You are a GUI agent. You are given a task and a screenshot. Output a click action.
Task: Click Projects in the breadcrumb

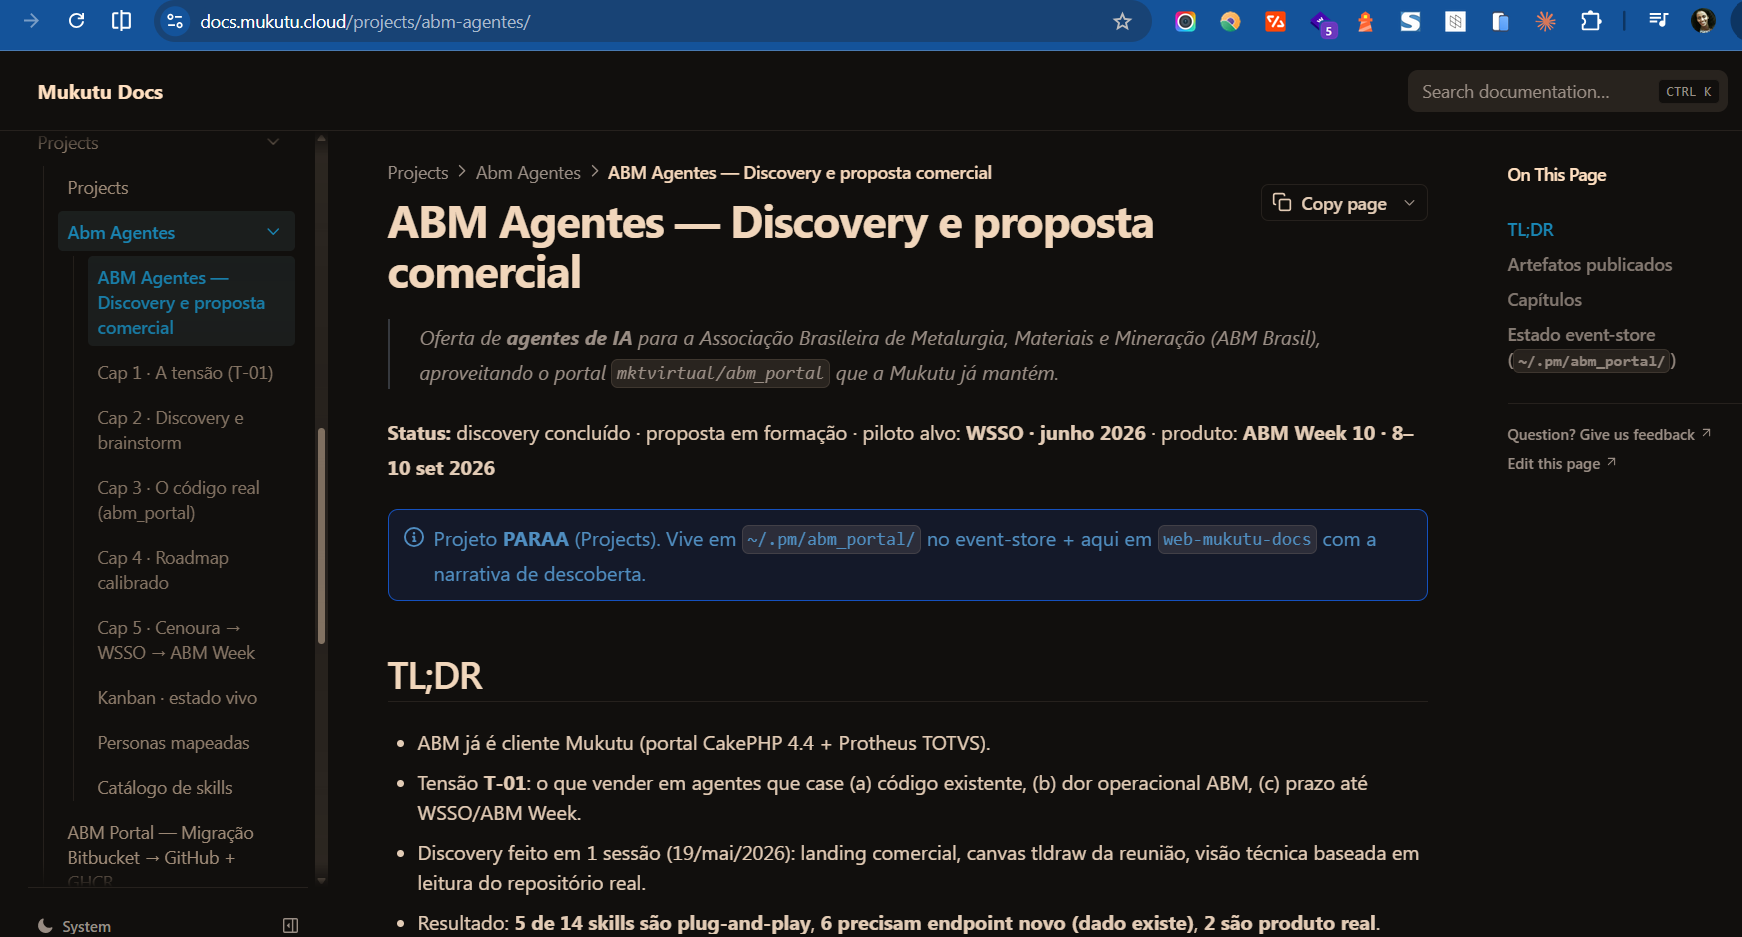pos(418,173)
